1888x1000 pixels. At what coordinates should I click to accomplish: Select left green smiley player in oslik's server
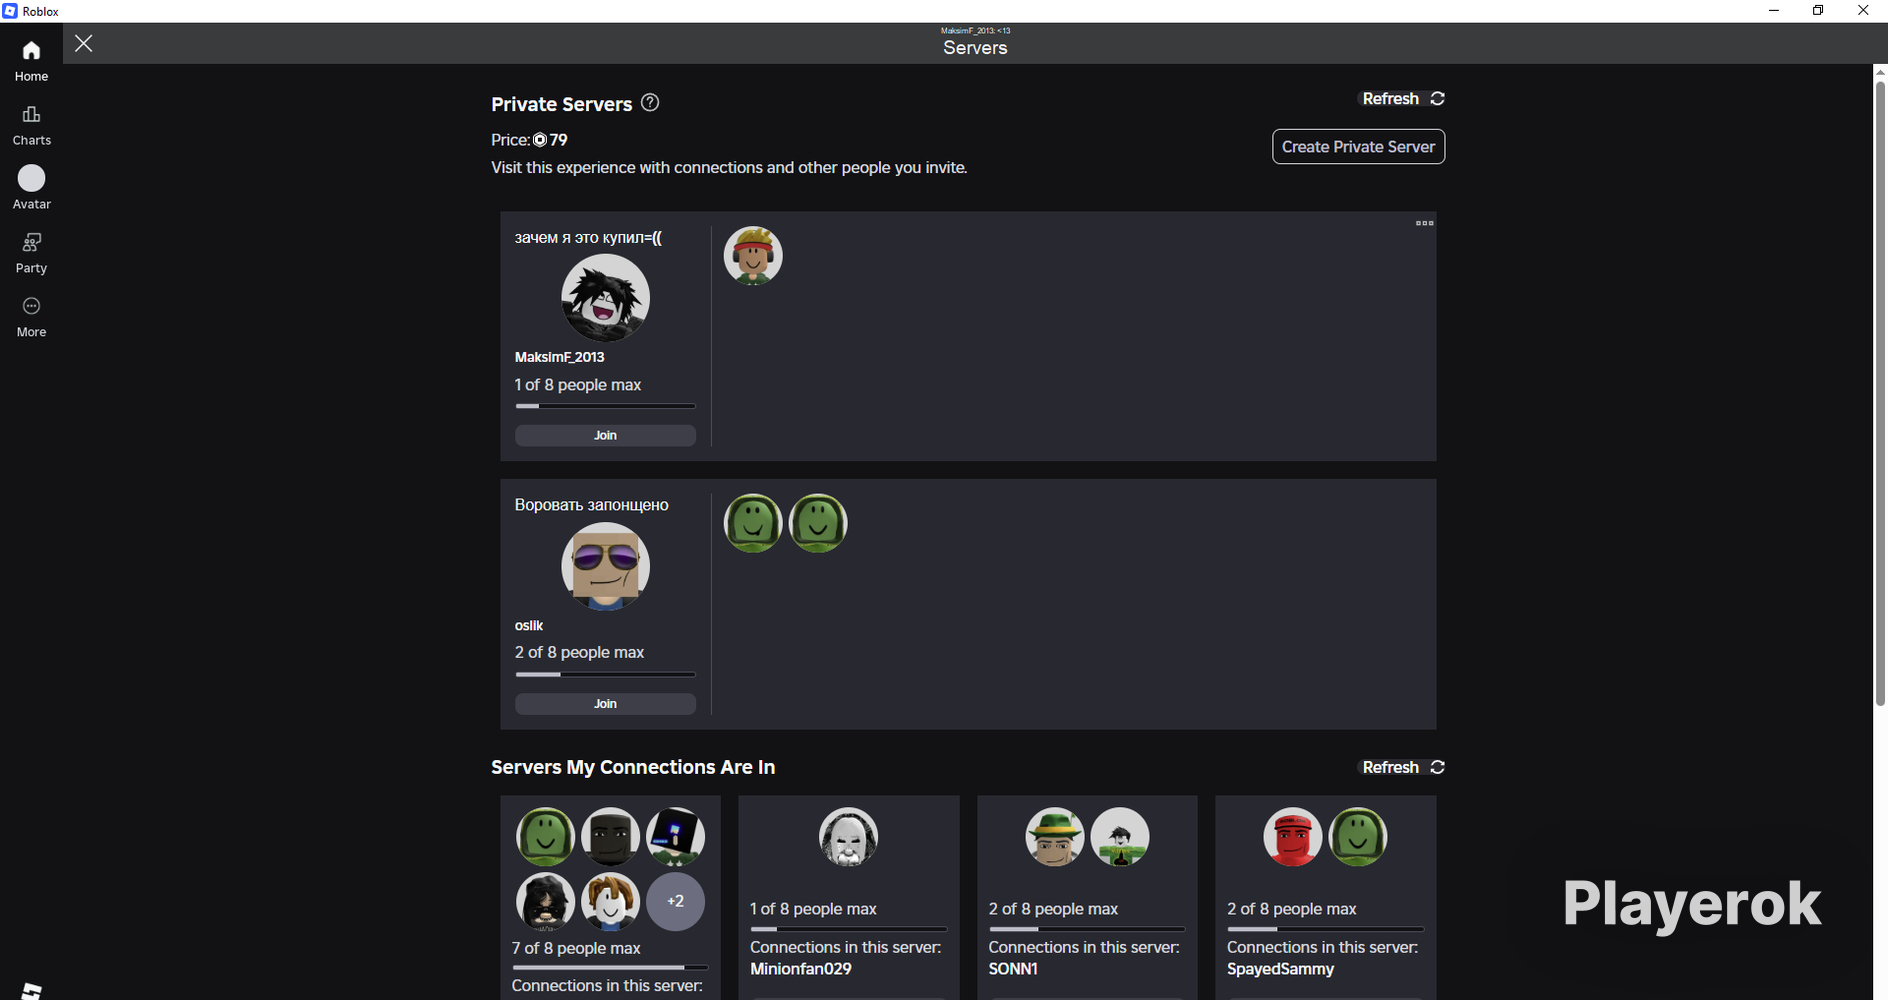coord(753,523)
